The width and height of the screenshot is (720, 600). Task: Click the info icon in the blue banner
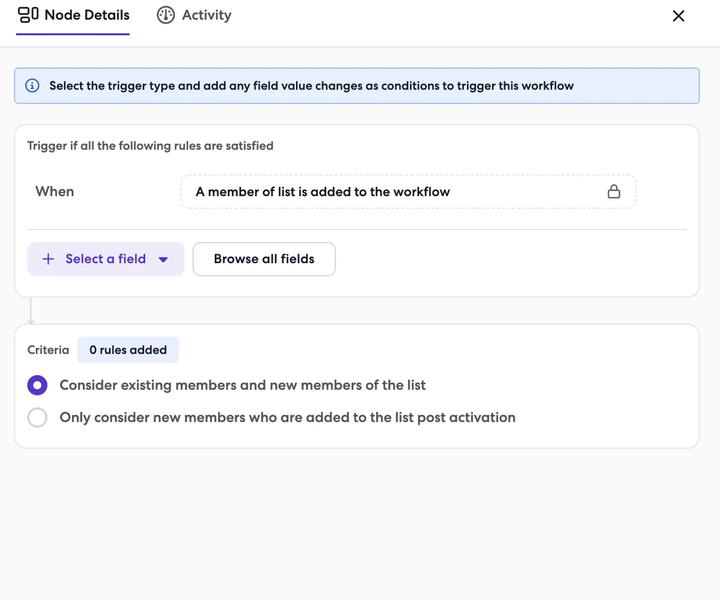coord(32,86)
